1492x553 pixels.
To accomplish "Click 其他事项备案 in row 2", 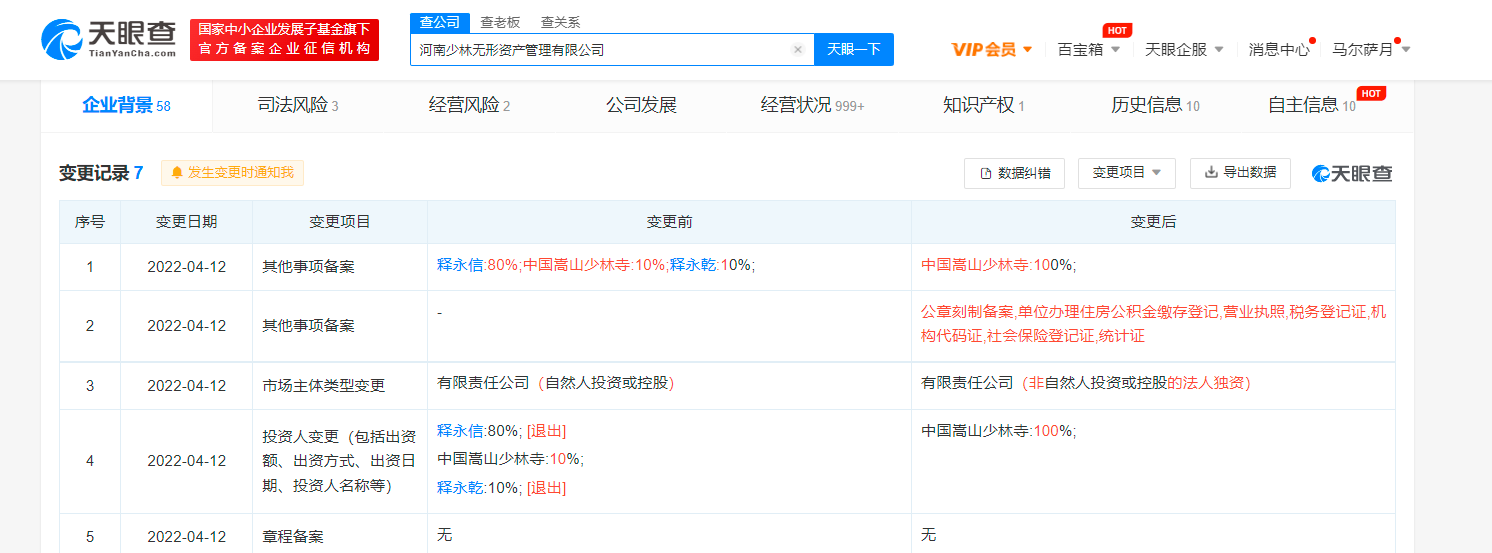I will click(308, 326).
